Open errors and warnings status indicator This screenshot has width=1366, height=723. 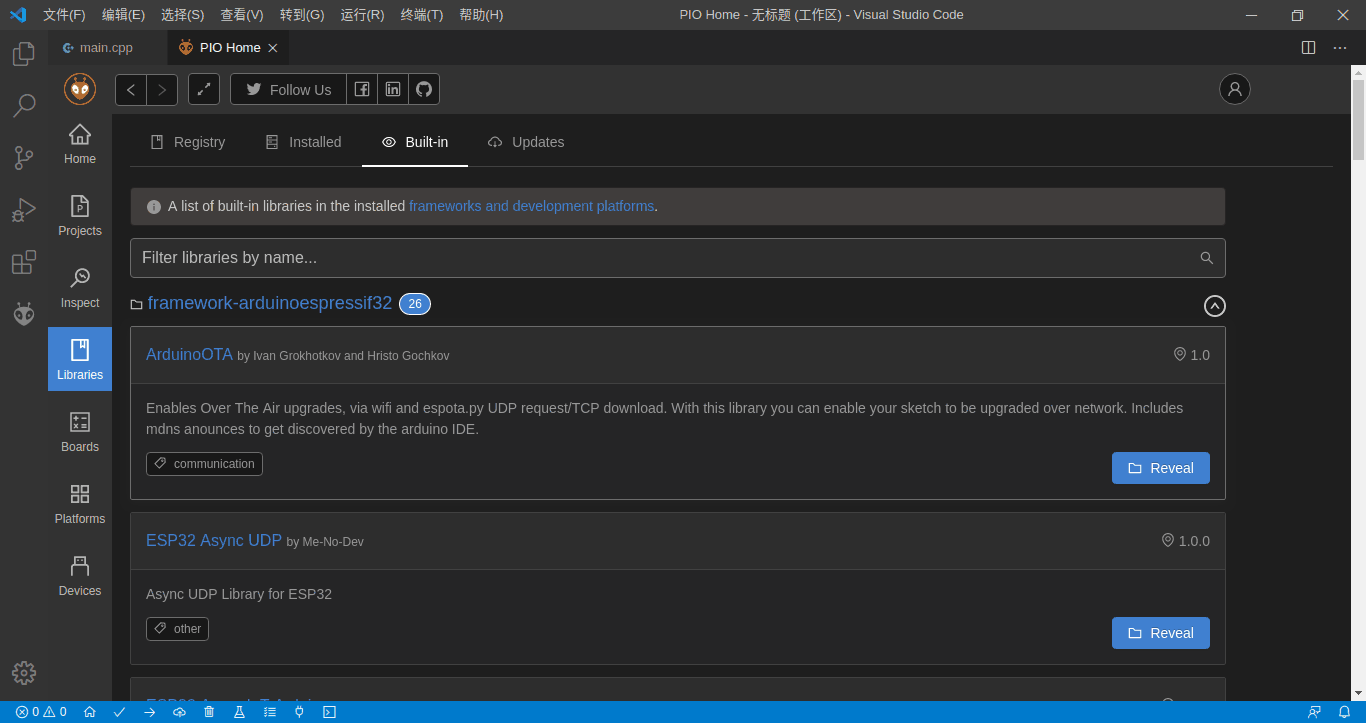coord(41,712)
